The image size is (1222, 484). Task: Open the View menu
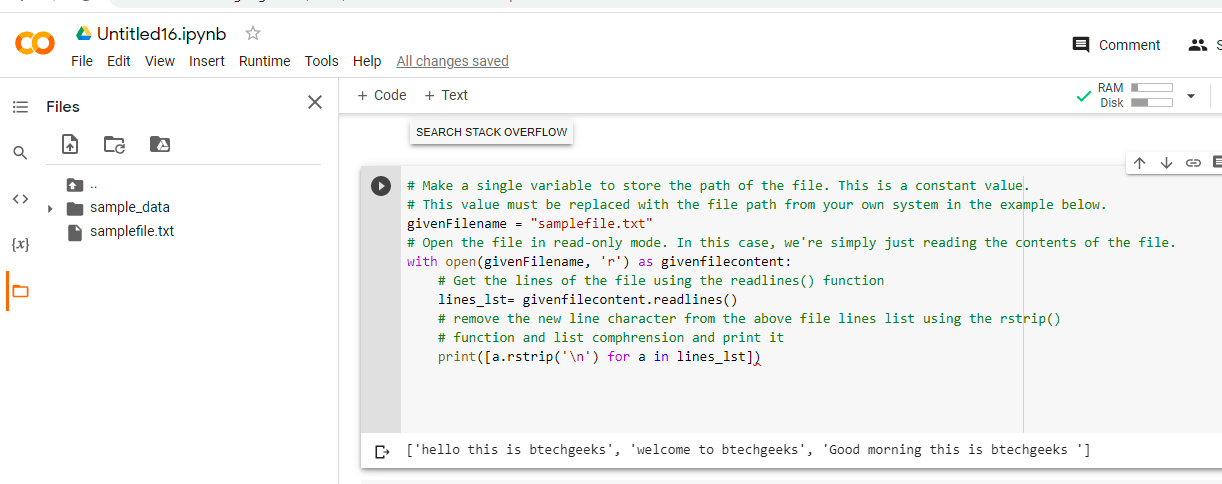[x=160, y=61]
